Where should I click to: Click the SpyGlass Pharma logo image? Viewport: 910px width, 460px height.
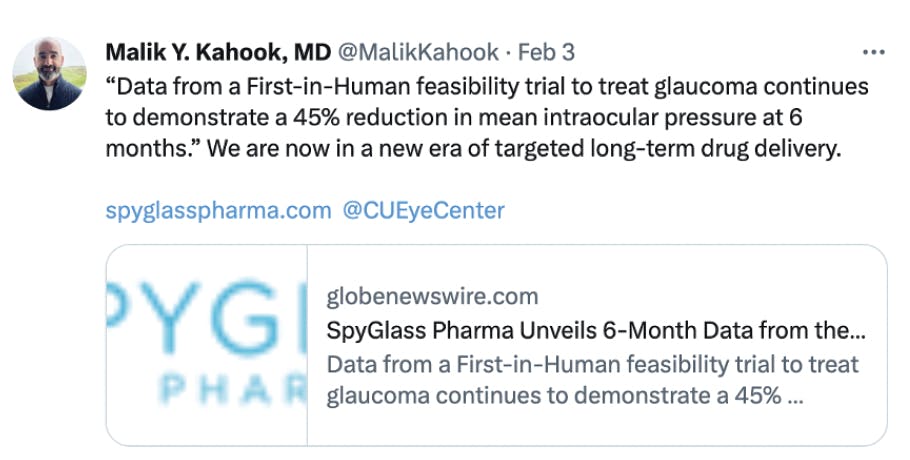(x=206, y=344)
